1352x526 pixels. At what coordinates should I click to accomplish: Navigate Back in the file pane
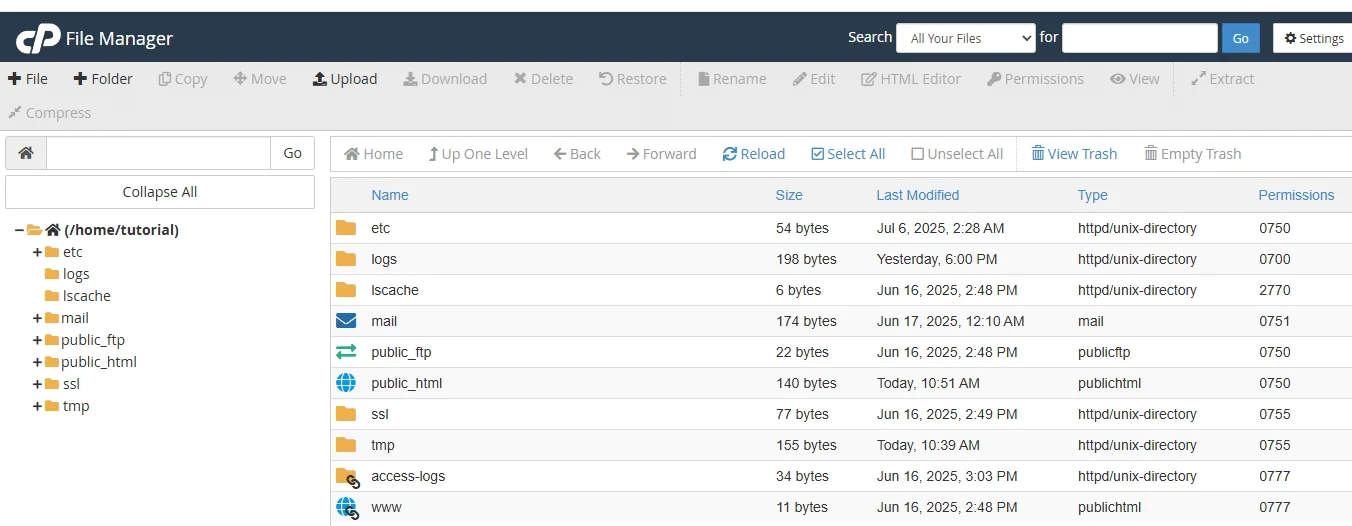point(577,154)
